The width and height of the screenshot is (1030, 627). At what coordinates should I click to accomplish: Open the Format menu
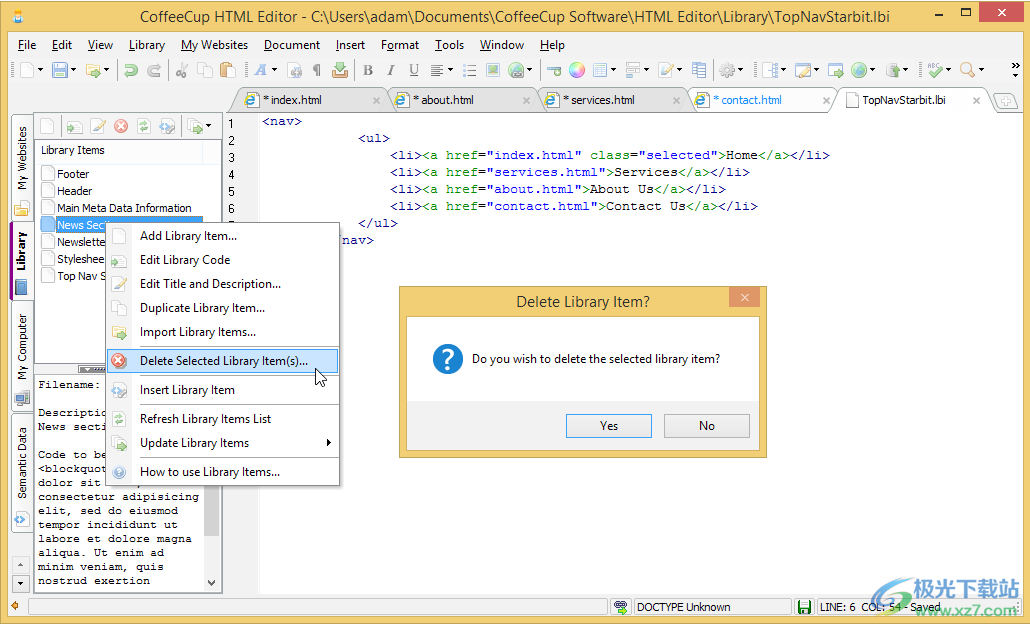click(399, 45)
